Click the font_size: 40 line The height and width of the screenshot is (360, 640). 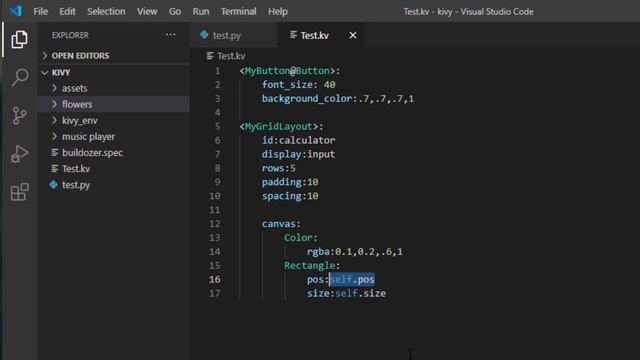coord(298,85)
